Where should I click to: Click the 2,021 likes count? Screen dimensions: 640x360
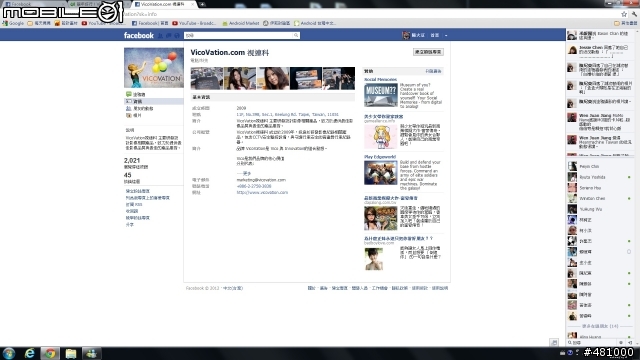(132, 160)
